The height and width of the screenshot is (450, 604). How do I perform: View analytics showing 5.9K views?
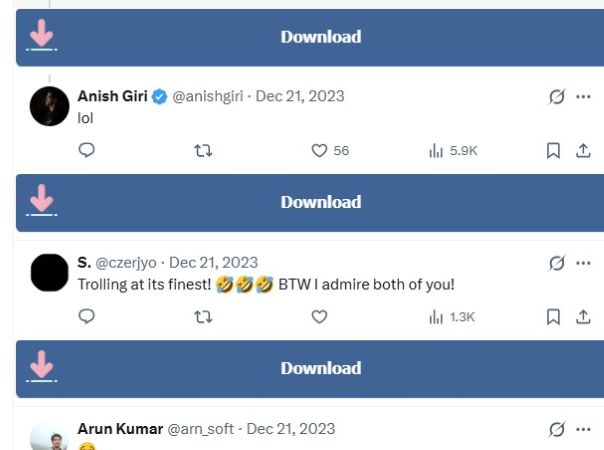[x=436, y=150]
